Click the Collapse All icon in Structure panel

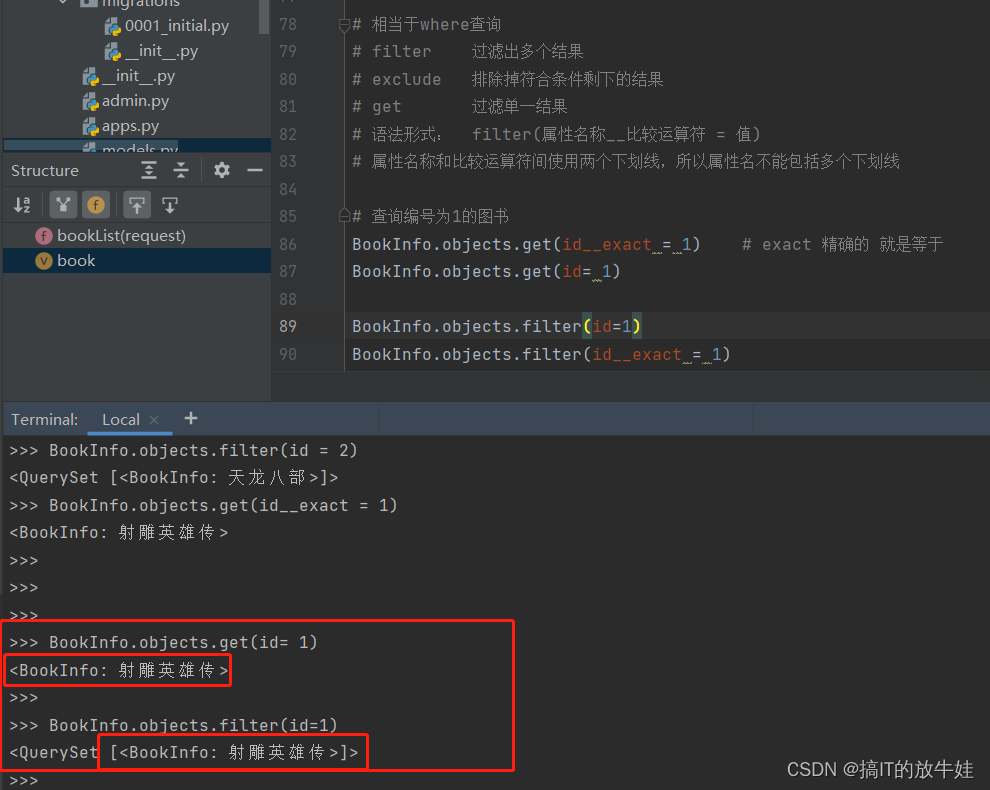181,170
